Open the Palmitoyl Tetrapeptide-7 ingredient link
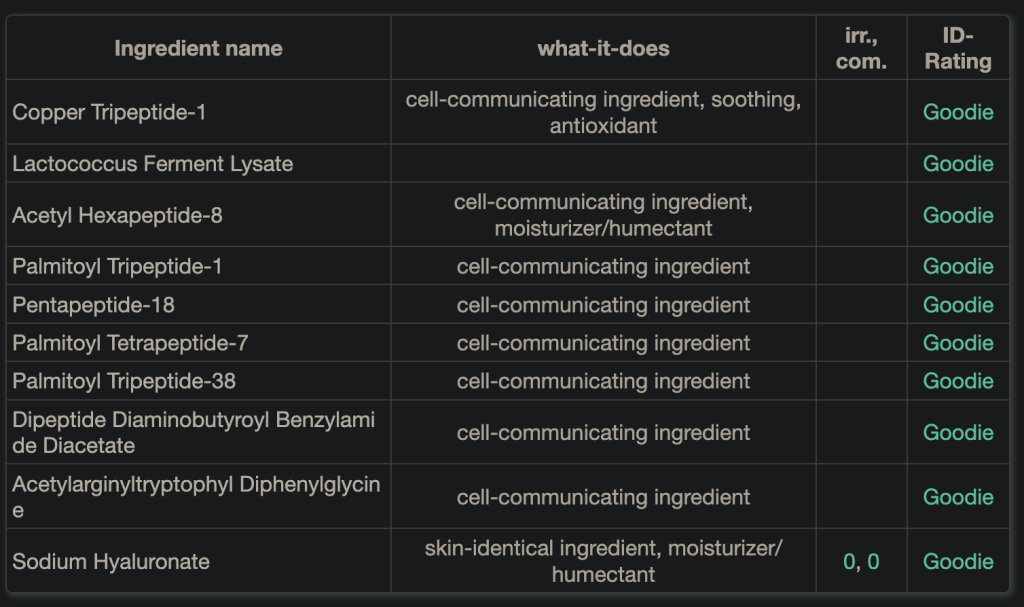Viewport: 1024px width, 607px height. point(130,343)
